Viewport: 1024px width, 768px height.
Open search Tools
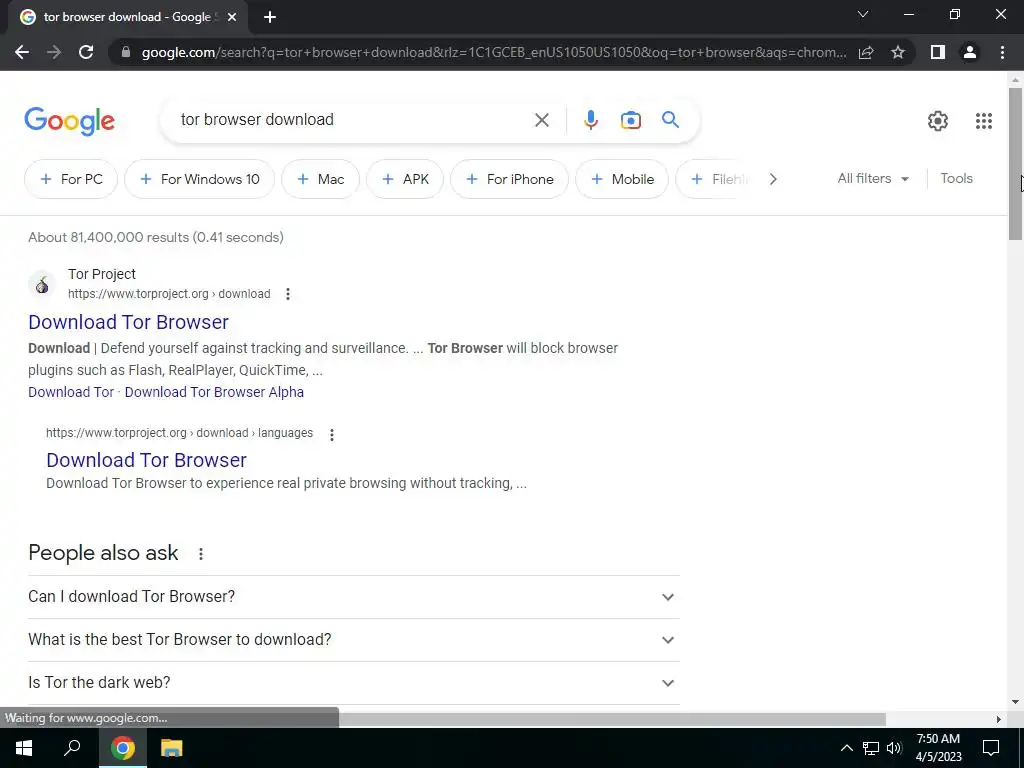pos(956,178)
